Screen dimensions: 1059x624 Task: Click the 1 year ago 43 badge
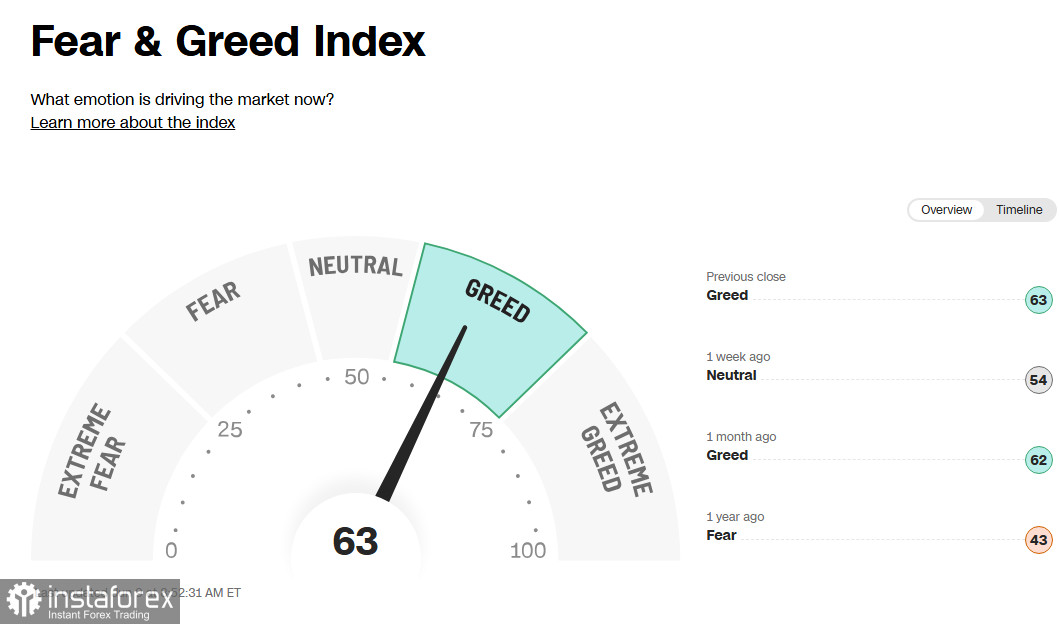point(1038,540)
